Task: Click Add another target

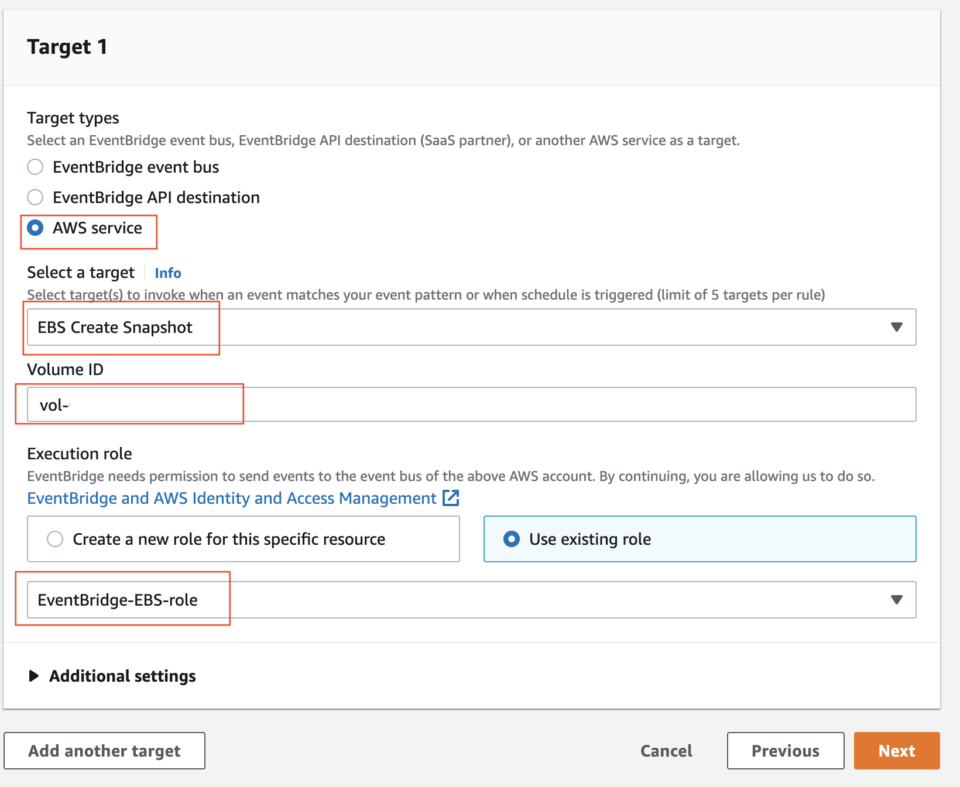Action: tap(104, 750)
